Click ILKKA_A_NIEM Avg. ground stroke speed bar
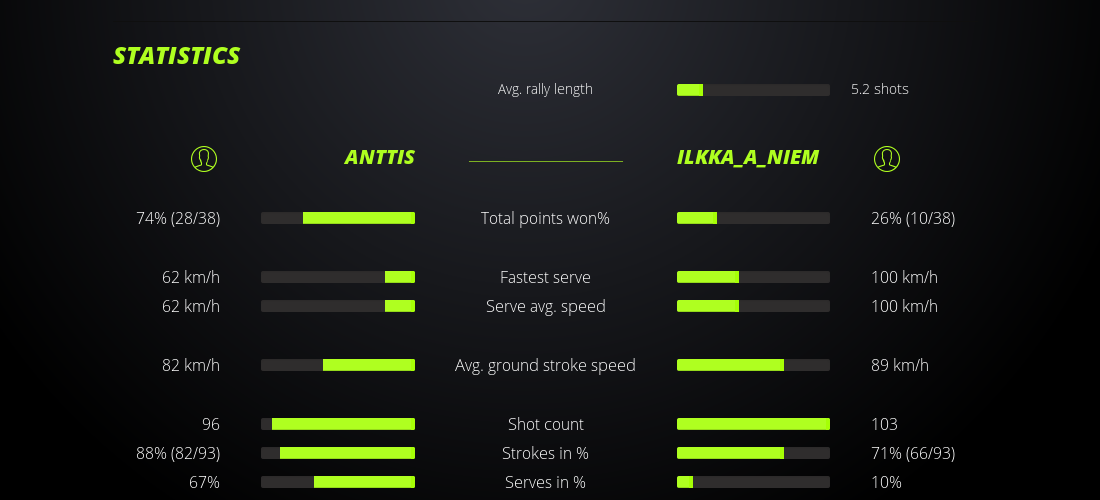 [753, 365]
